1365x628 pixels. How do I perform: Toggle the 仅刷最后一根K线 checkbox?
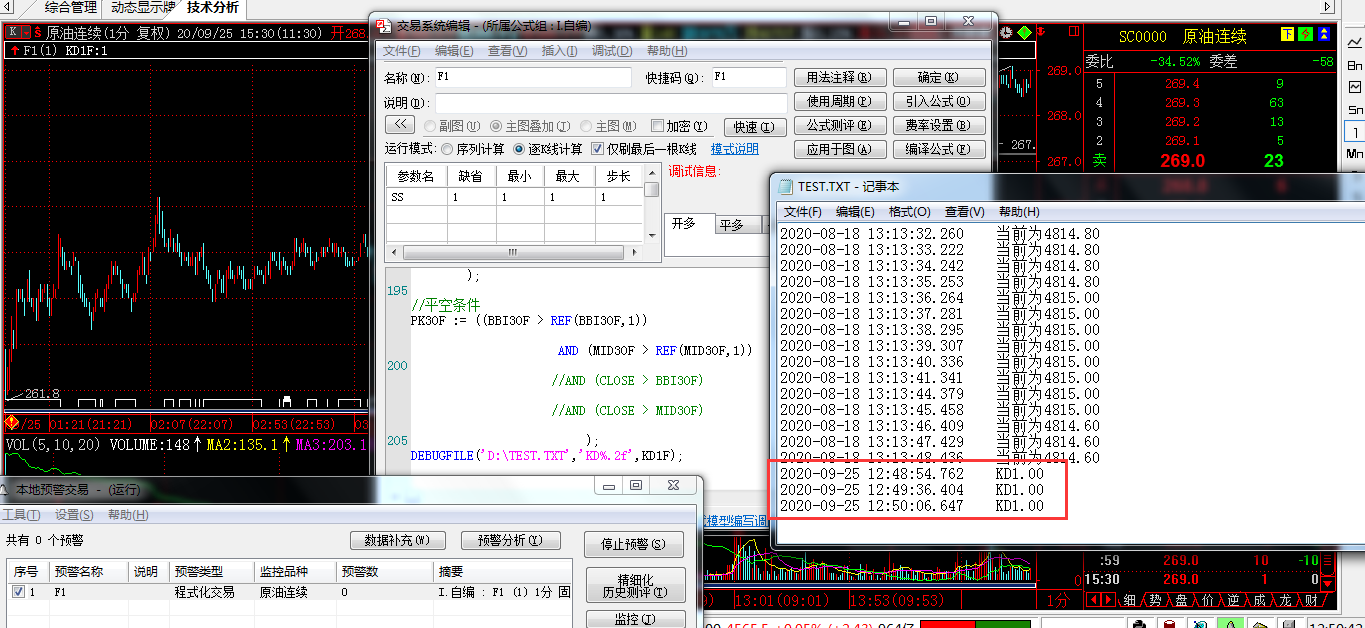(x=598, y=149)
